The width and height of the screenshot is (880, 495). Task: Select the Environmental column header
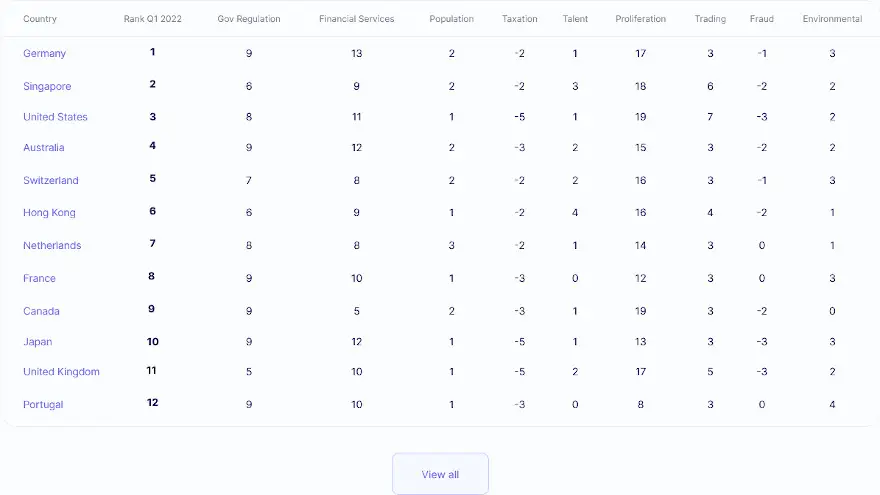832,19
